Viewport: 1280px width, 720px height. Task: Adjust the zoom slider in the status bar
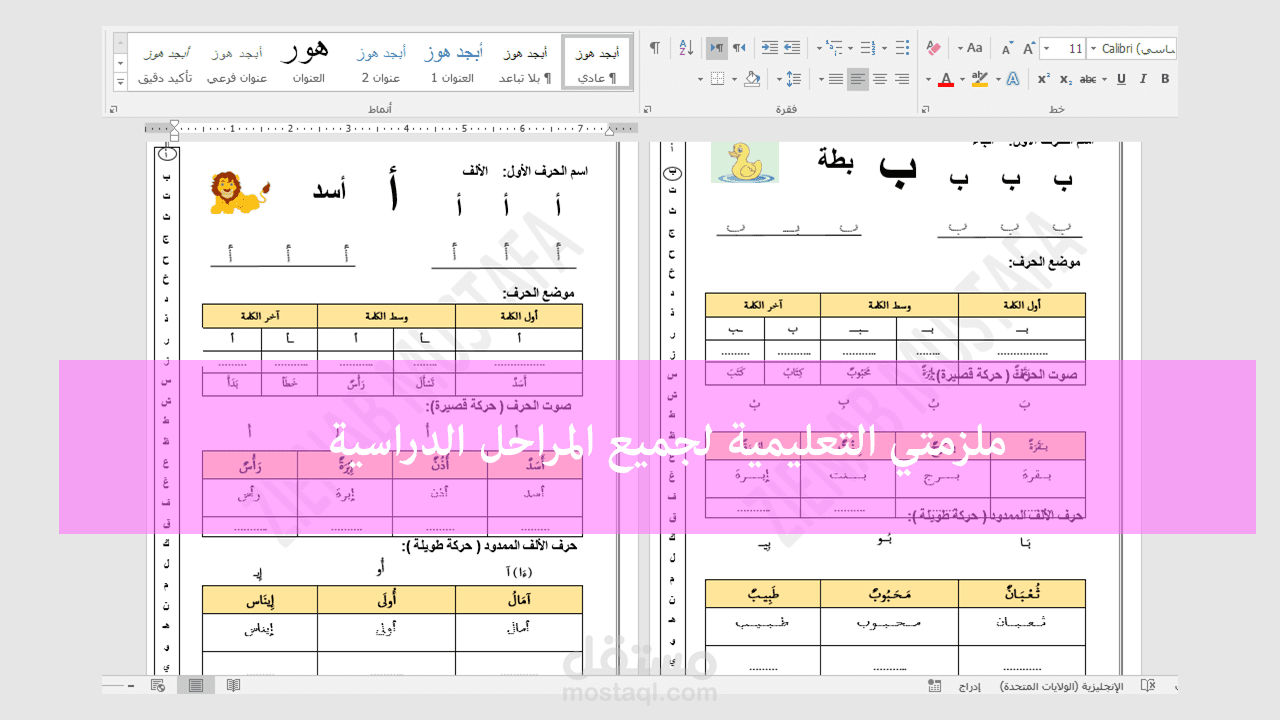[130, 685]
